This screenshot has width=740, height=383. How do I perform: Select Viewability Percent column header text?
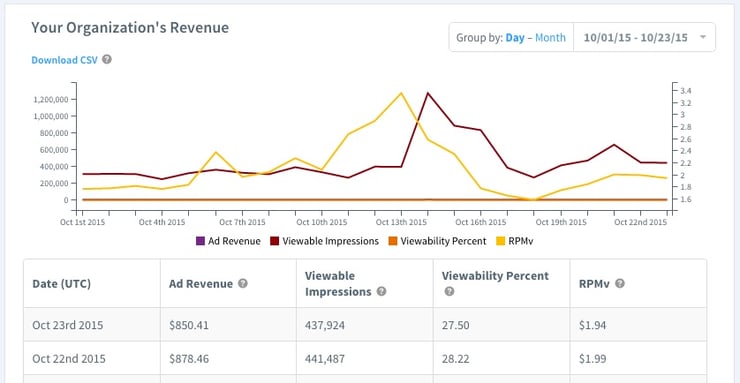pos(495,276)
